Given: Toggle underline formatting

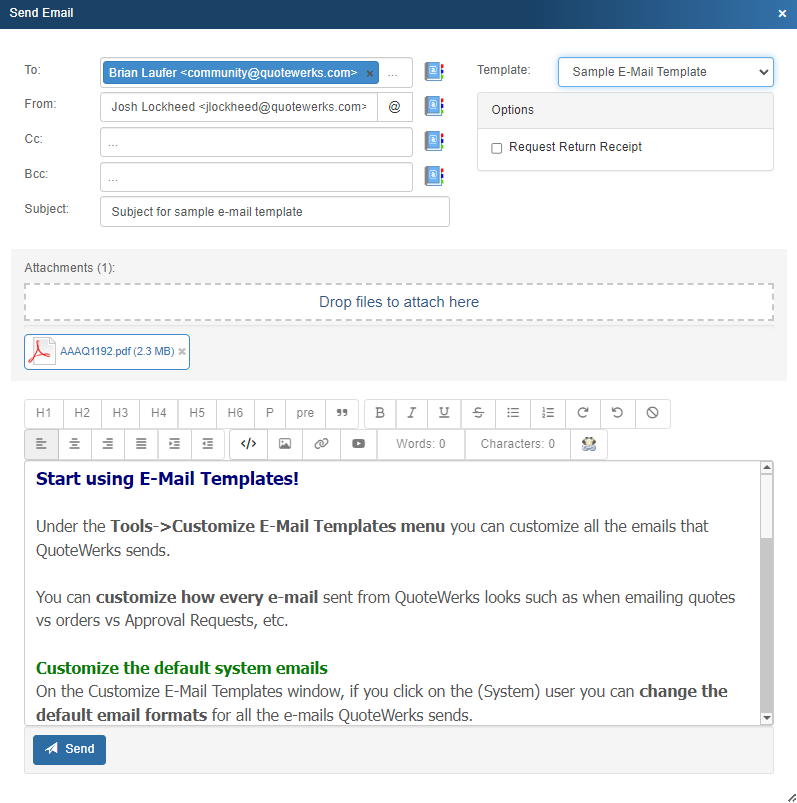Looking at the screenshot, I should click(444, 413).
